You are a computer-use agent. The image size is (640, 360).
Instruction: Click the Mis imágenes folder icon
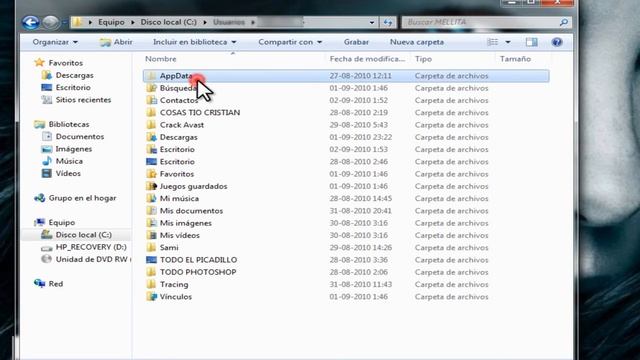click(x=151, y=223)
